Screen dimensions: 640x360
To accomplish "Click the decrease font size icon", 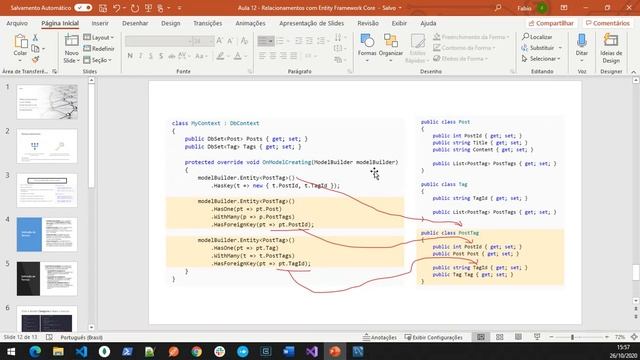I will pos(230,40).
